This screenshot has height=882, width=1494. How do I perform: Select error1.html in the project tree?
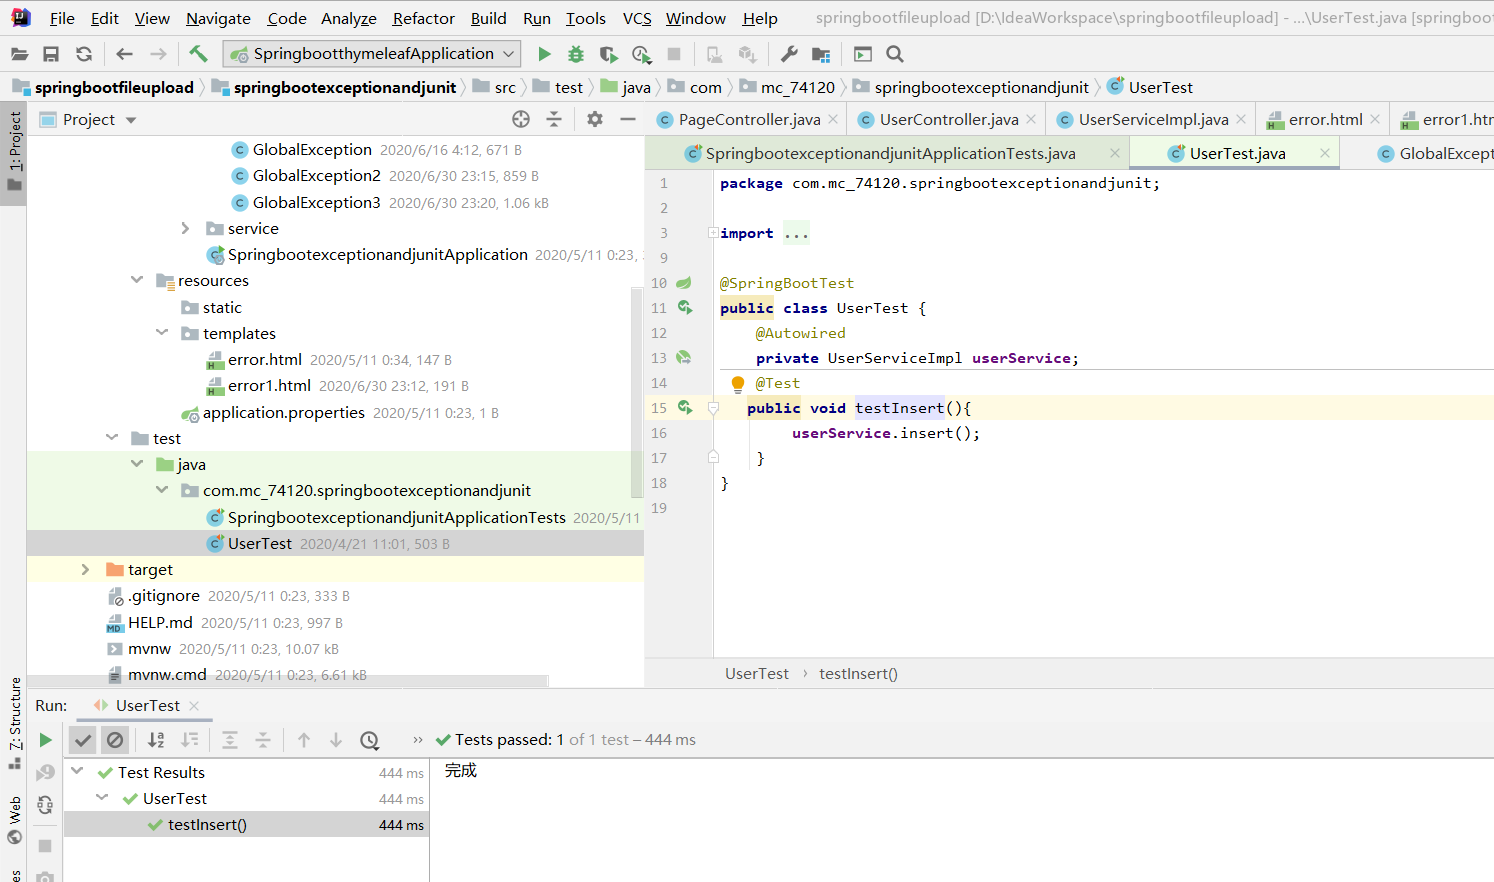pyautogui.click(x=269, y=386)
